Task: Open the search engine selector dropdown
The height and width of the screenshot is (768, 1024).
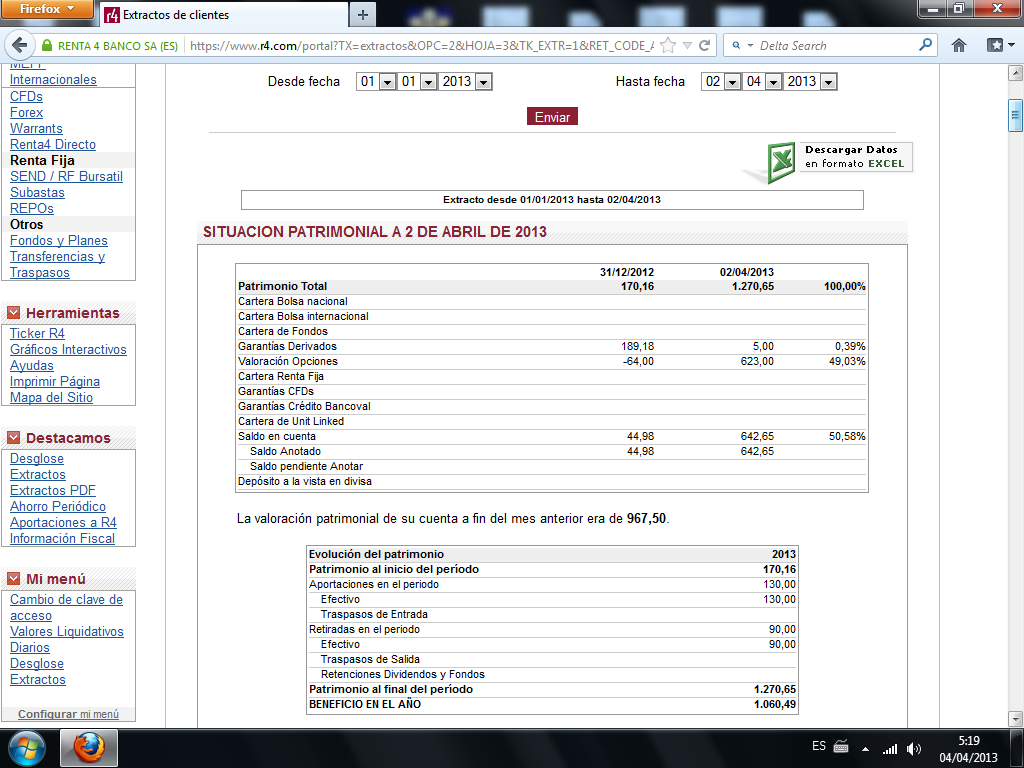Action: pyautogui.click(x=743, y=46)
